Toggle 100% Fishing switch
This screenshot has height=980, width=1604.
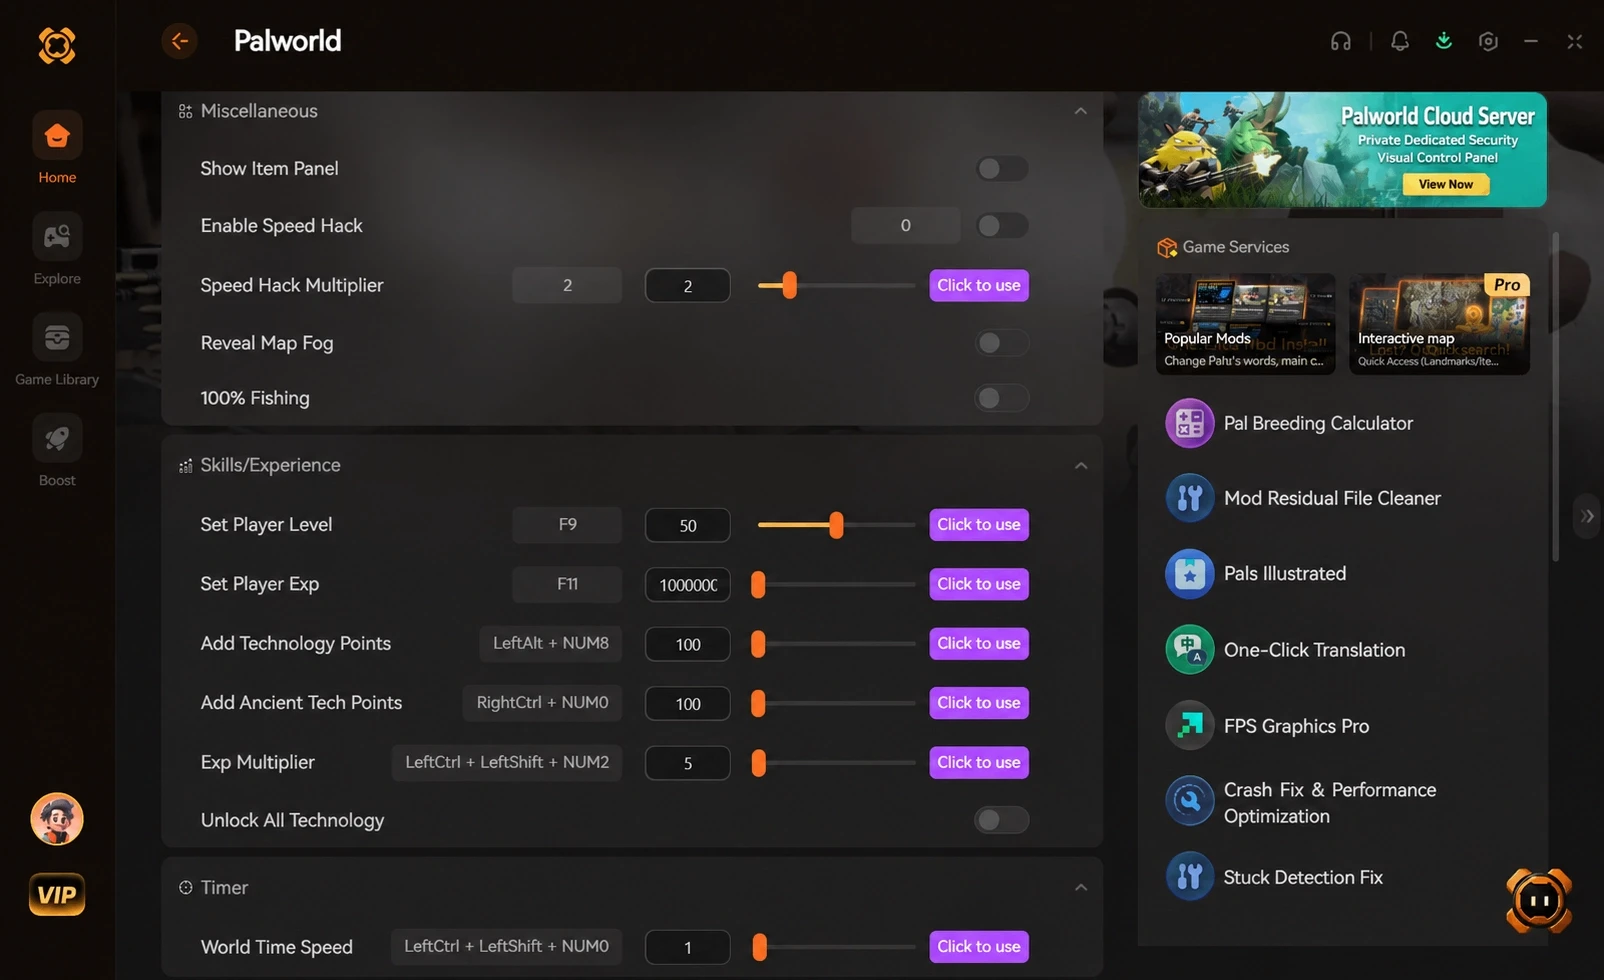click(1002, 398)
